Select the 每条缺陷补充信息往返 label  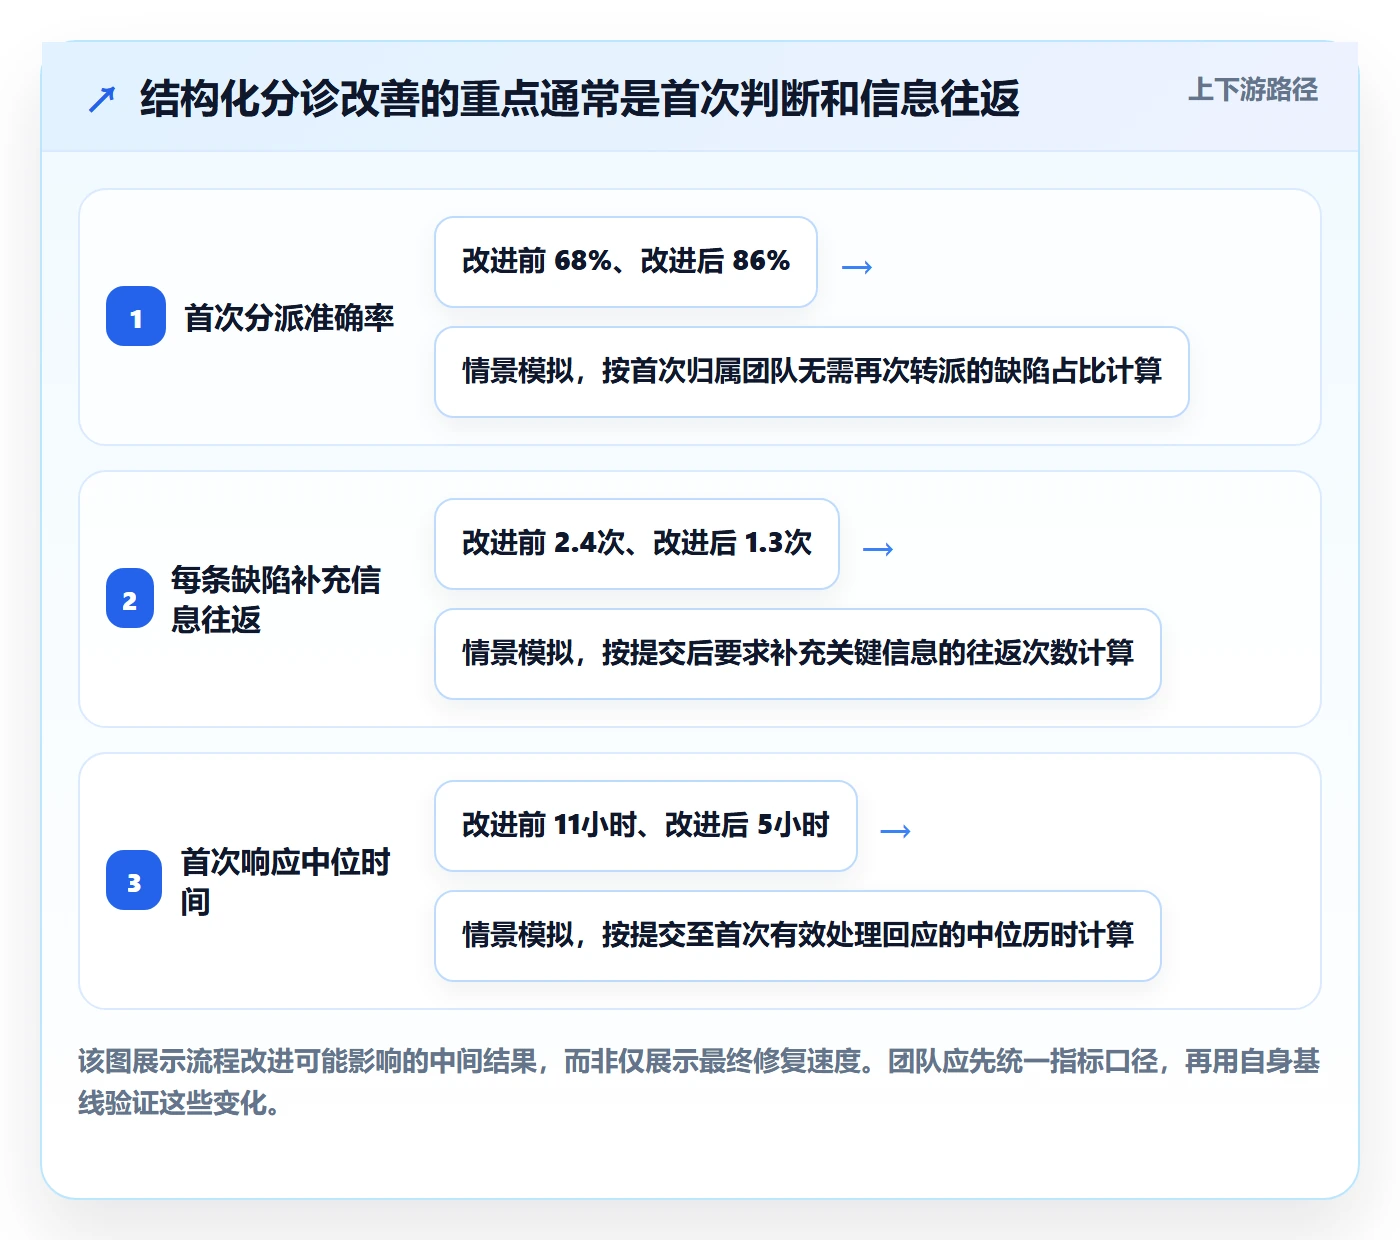coord(276,599)
